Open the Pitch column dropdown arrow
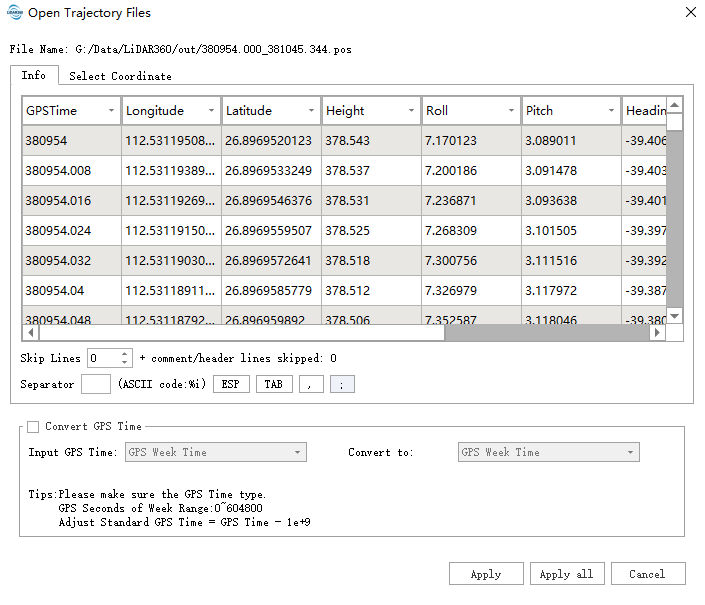 [611, 111]
